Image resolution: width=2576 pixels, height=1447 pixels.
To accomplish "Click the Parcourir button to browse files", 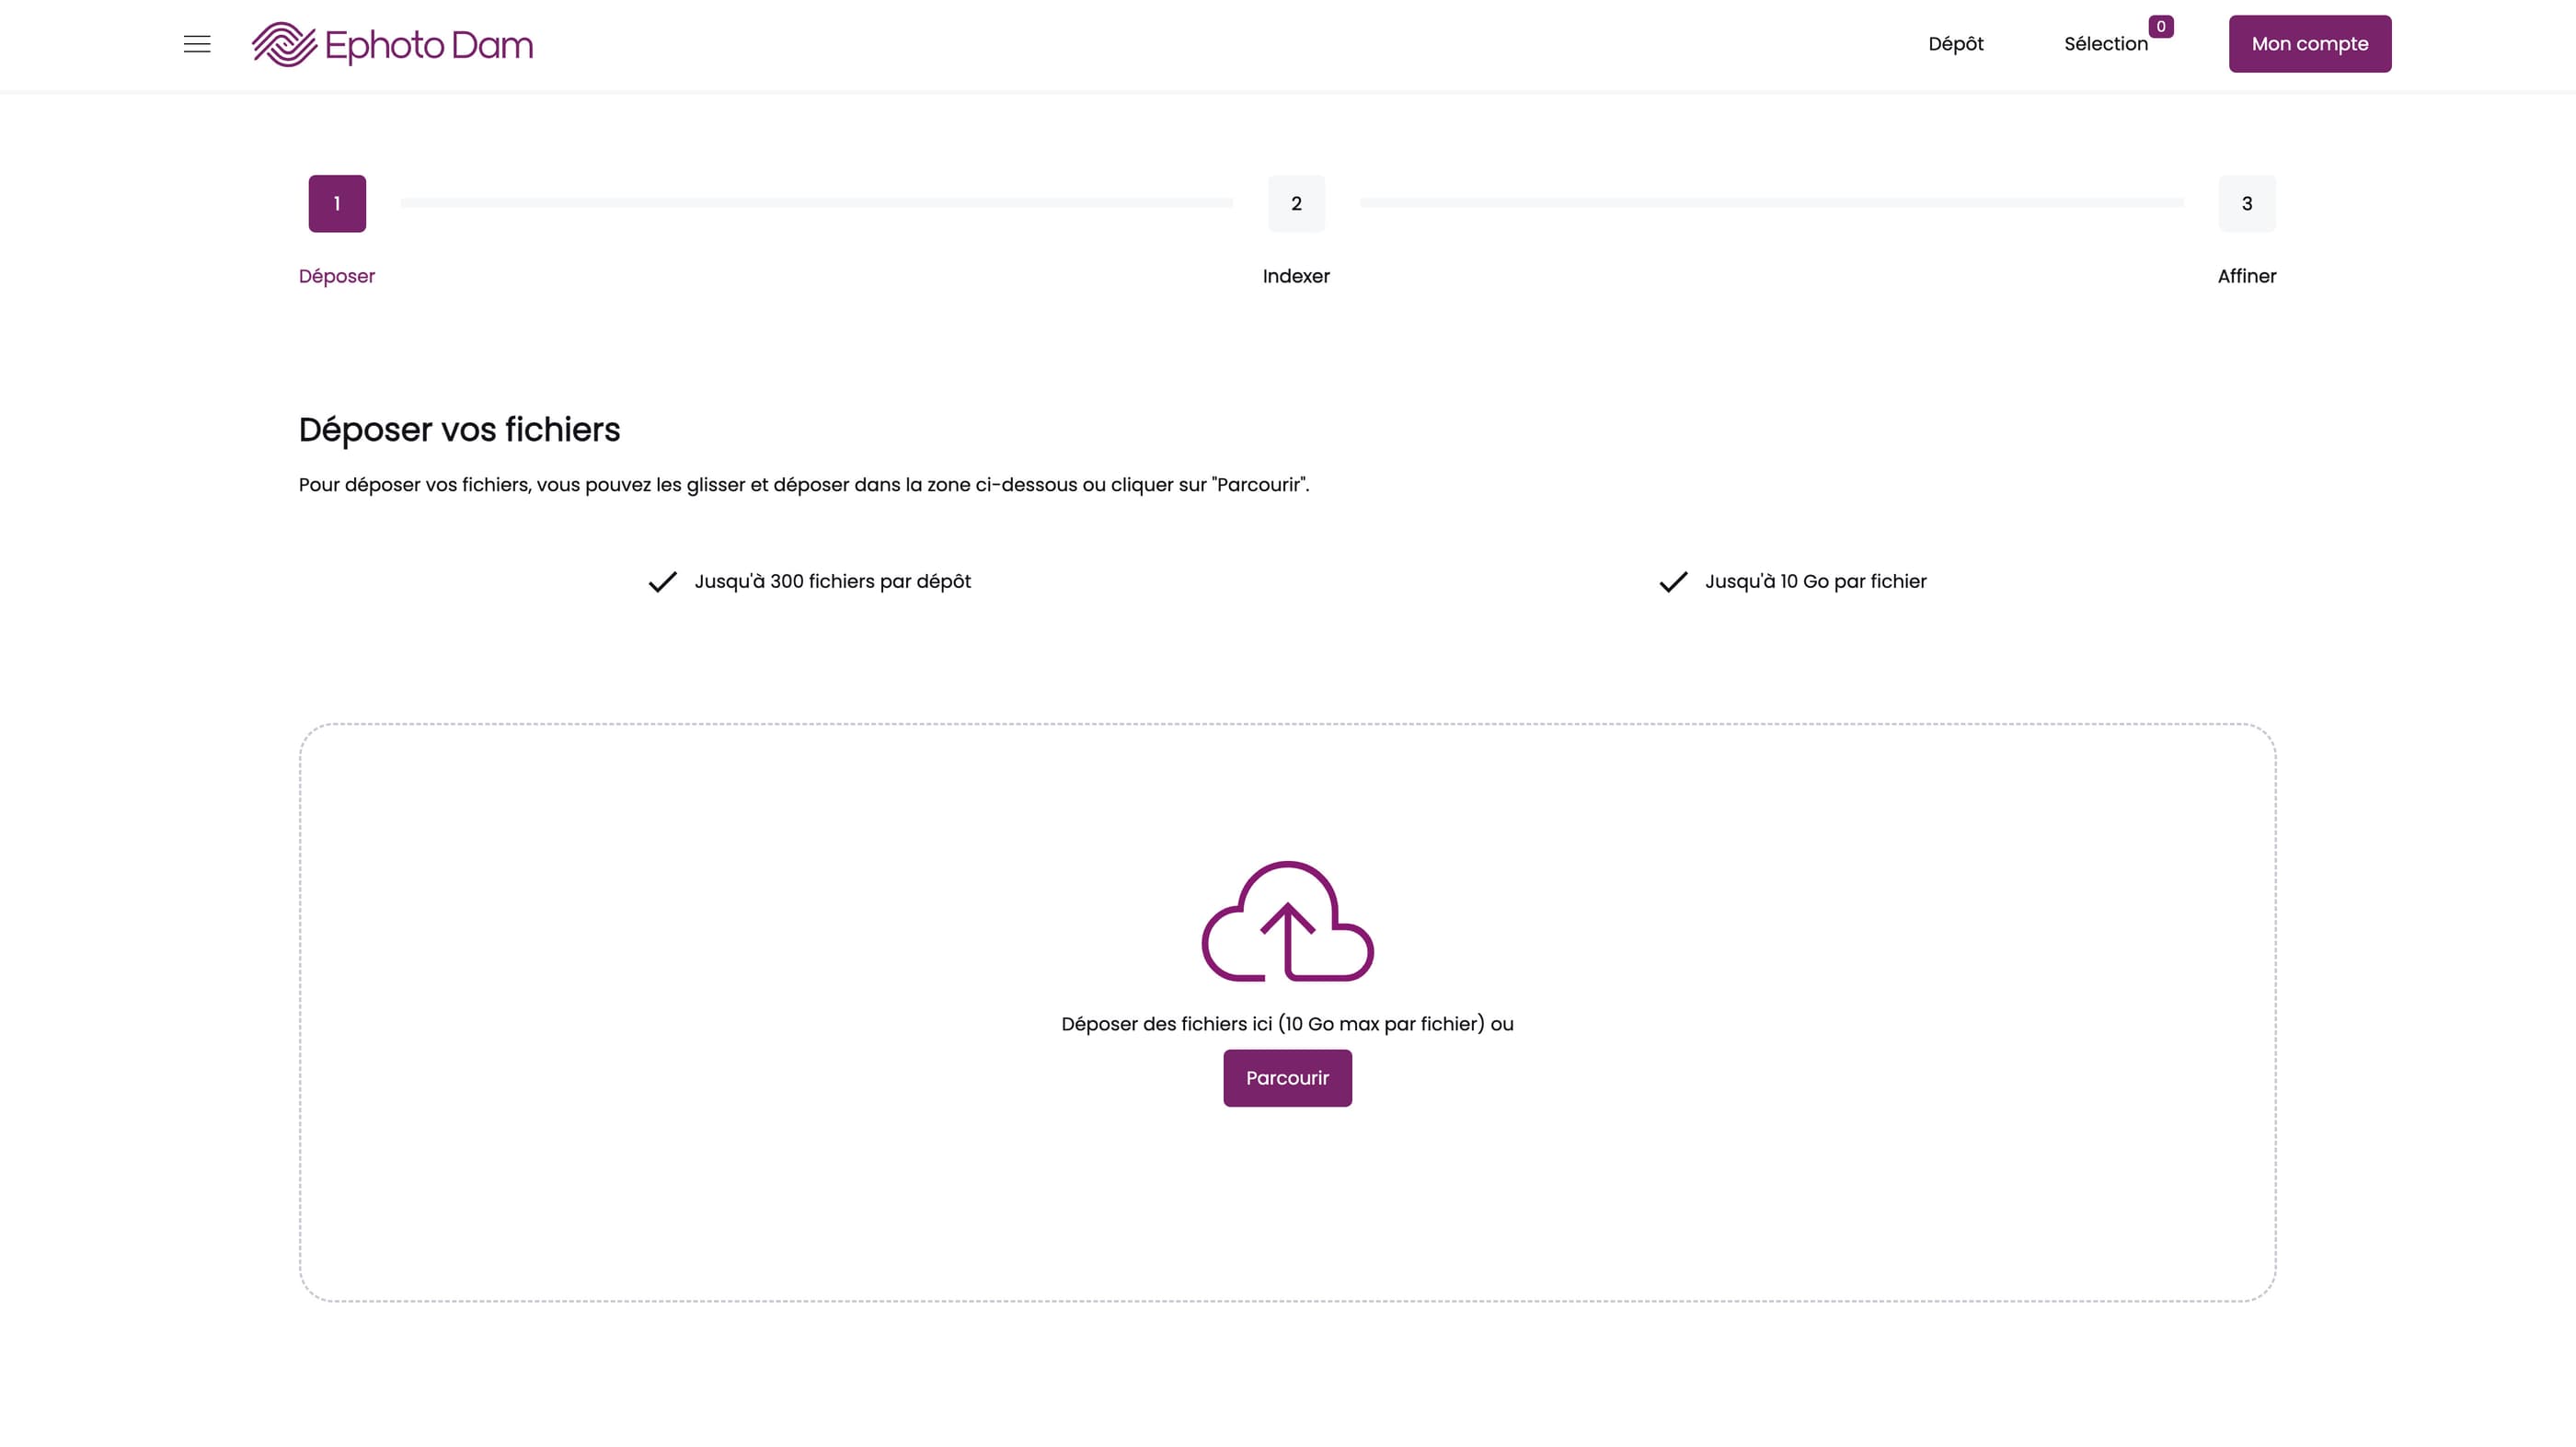I will 1287,1078.
